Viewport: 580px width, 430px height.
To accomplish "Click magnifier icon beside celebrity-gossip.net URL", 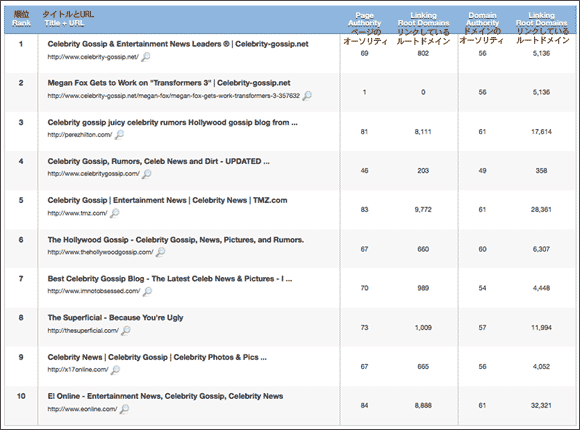I will 146,57.
